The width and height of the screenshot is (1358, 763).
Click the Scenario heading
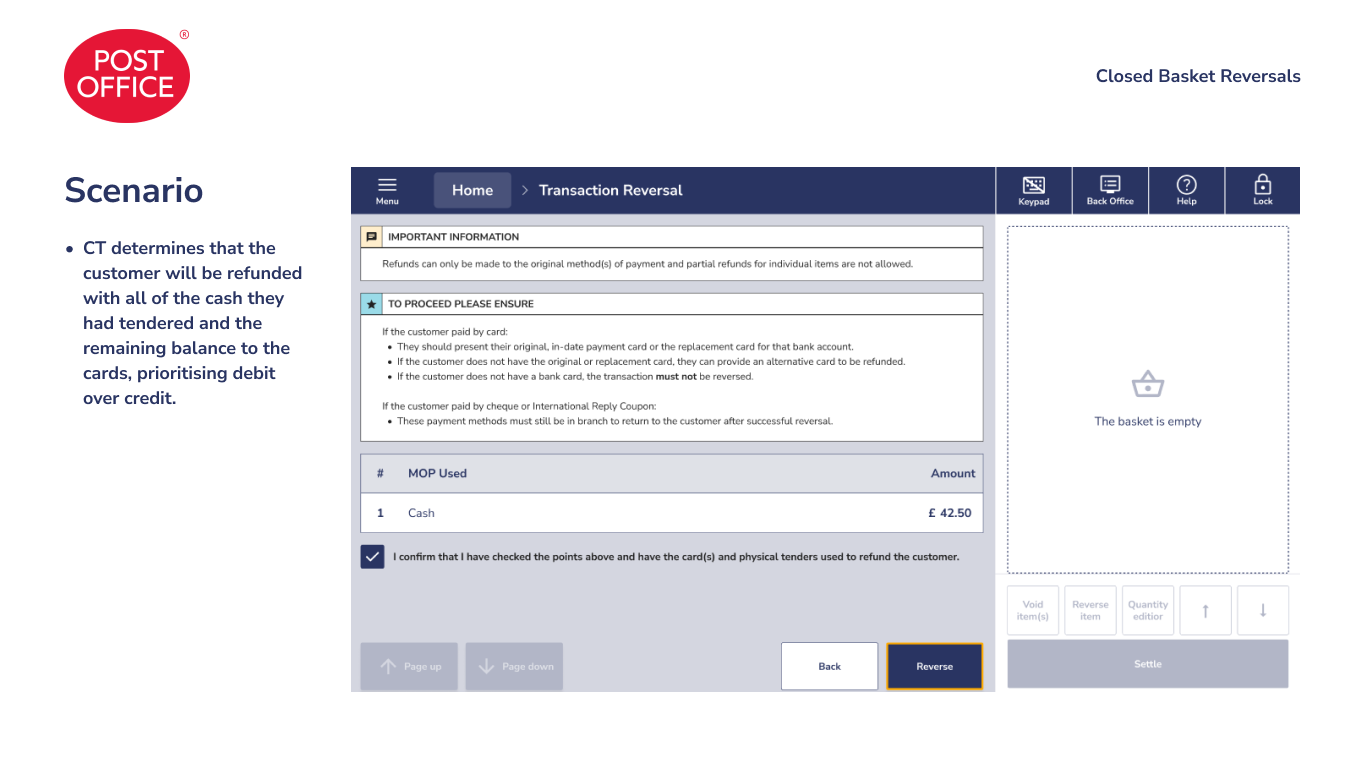pos(134,190)
